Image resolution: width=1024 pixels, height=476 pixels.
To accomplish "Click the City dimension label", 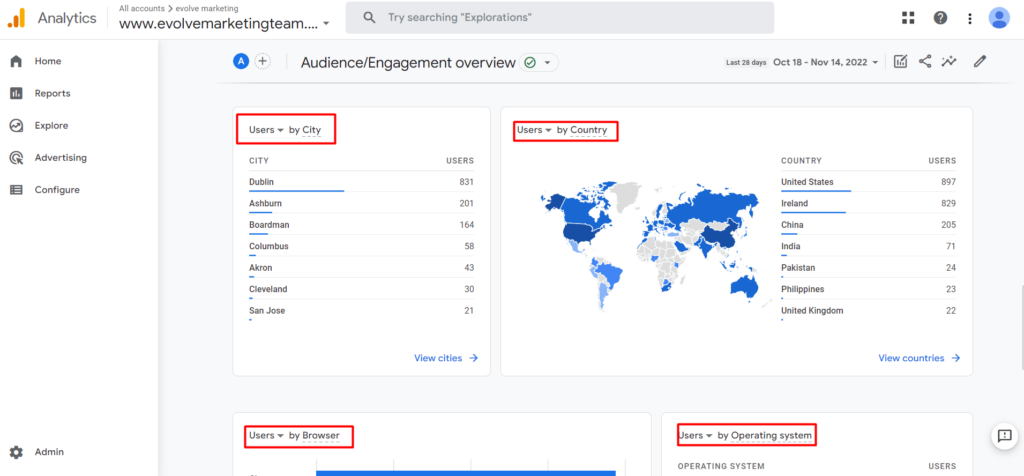I will 312,130.
